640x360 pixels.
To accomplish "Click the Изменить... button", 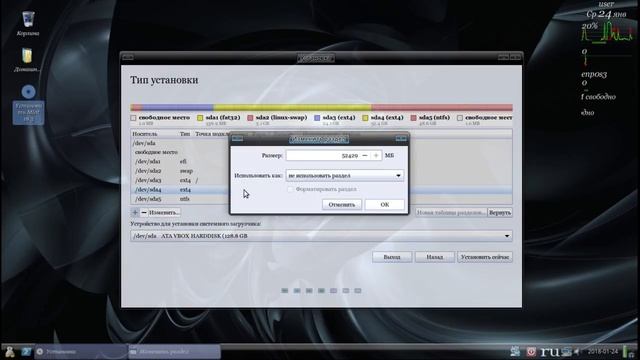I will click(x=164, y=212).
